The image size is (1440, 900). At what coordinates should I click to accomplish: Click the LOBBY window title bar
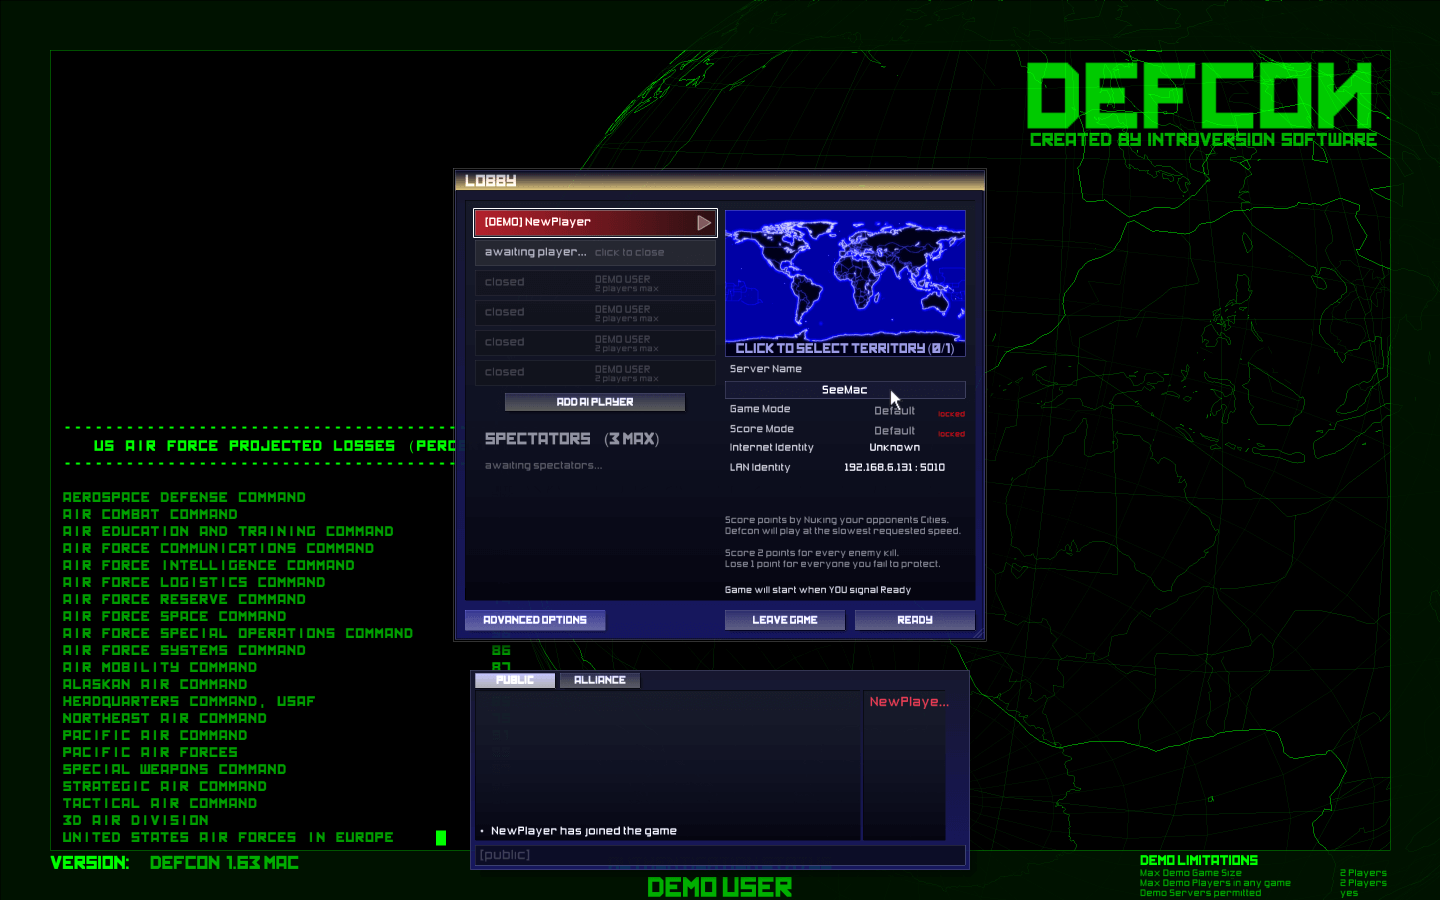720,180
